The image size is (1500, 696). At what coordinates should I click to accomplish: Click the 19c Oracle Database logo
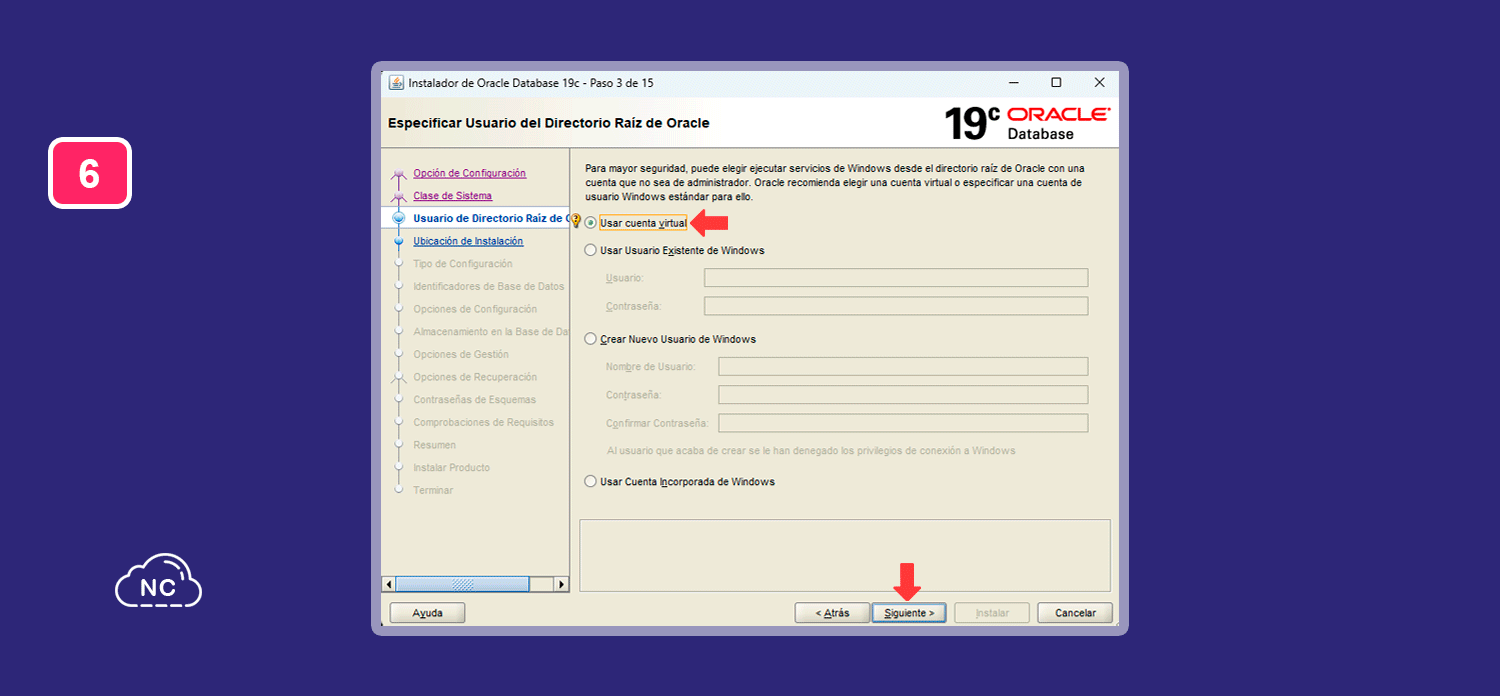1027,123
